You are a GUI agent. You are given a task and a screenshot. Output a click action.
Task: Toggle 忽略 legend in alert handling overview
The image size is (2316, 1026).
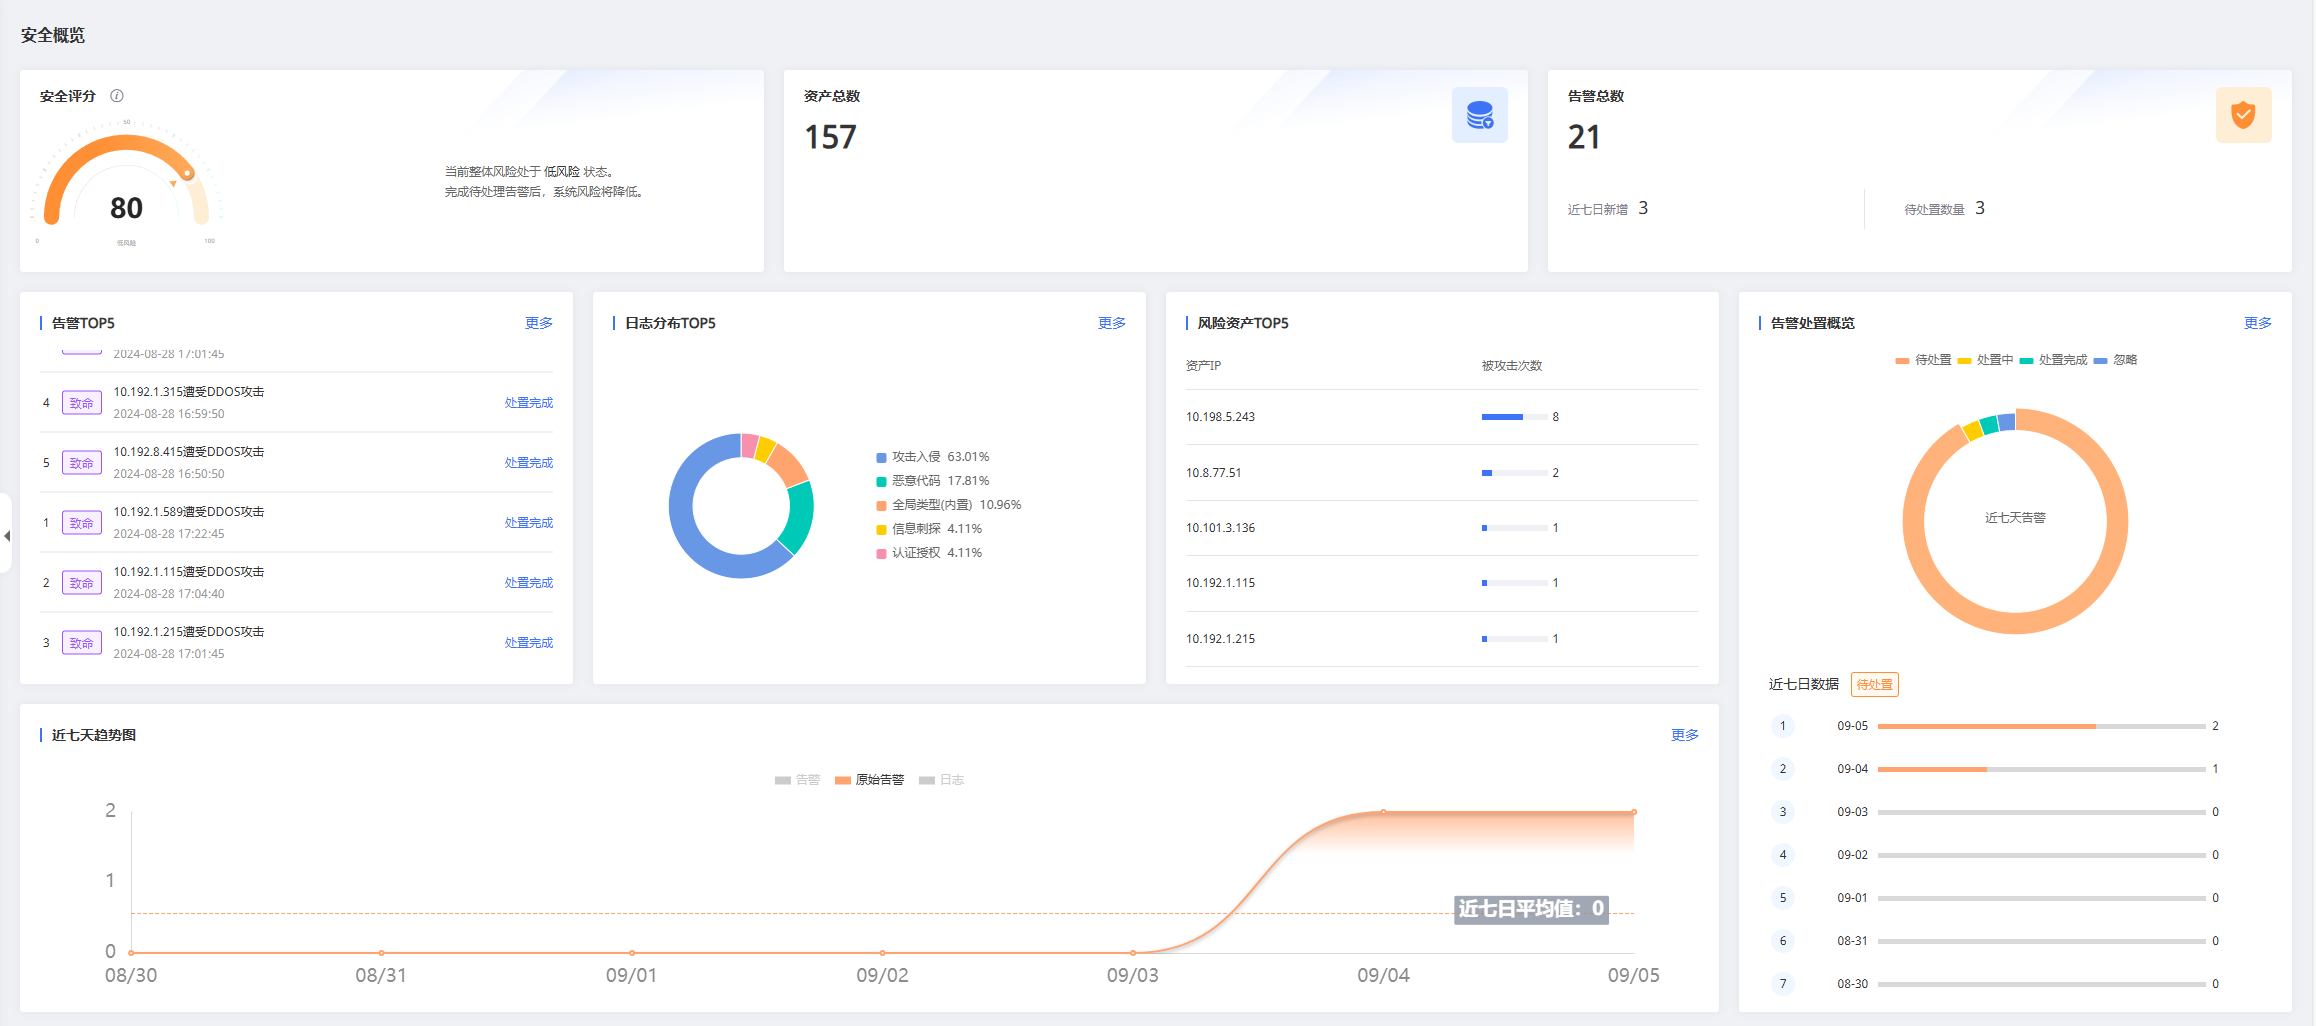[x=2115, y=360]
